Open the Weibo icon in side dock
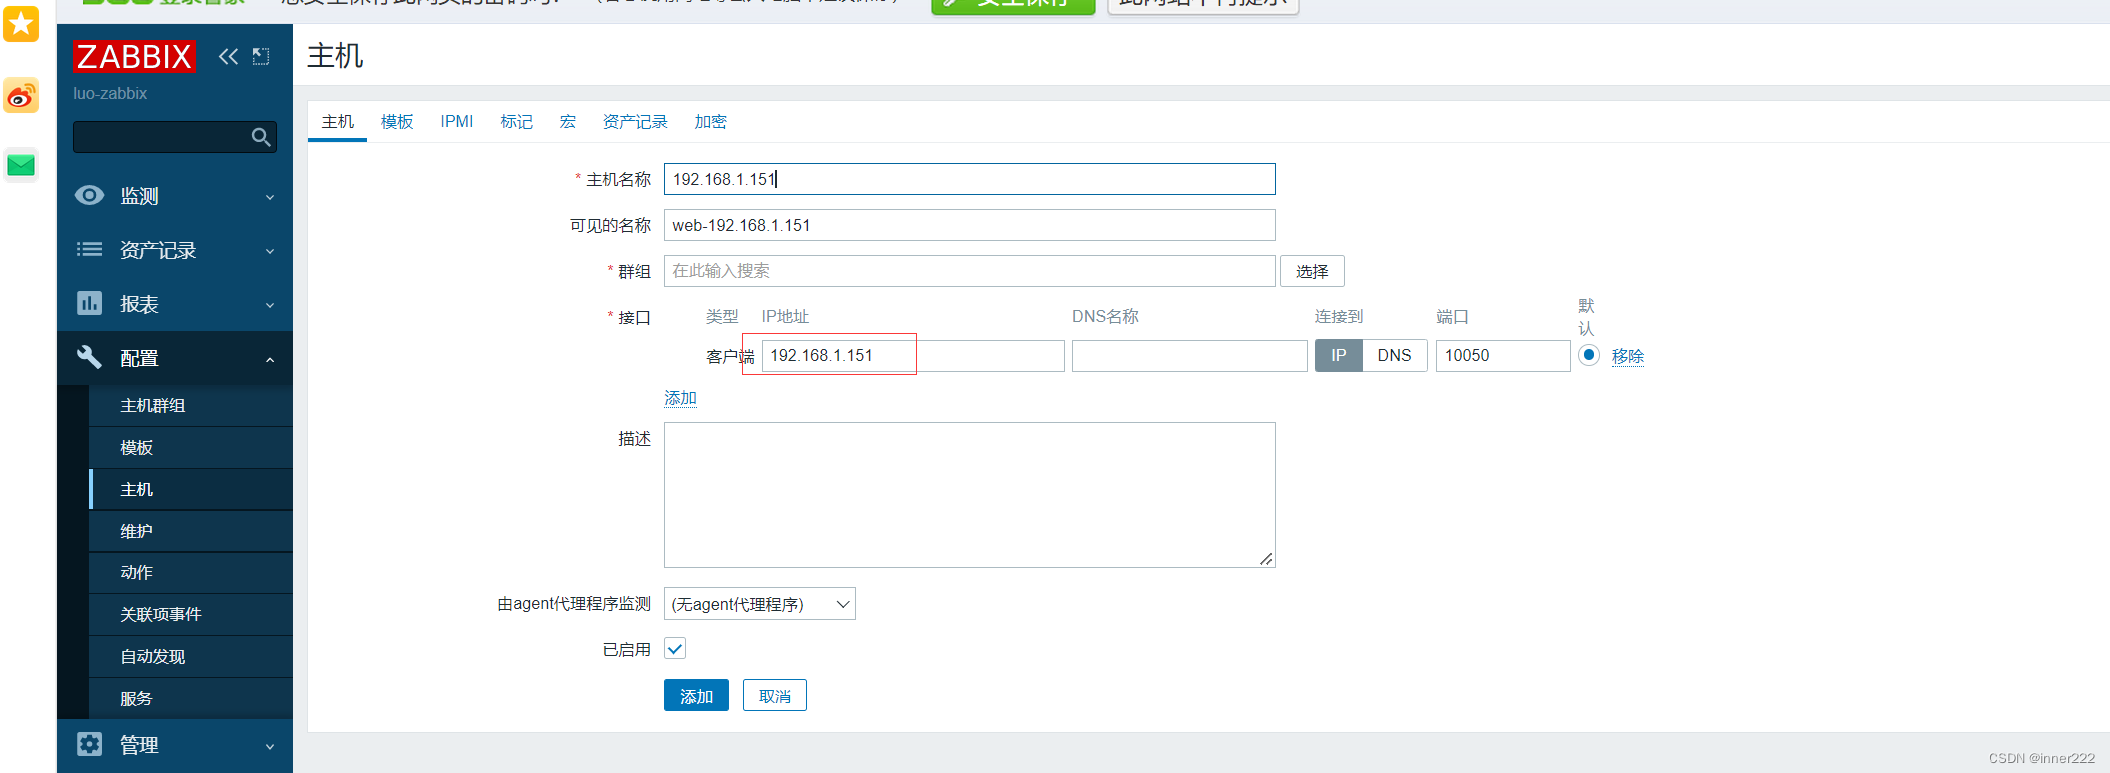2110x773 pixels. pos(21,96)
